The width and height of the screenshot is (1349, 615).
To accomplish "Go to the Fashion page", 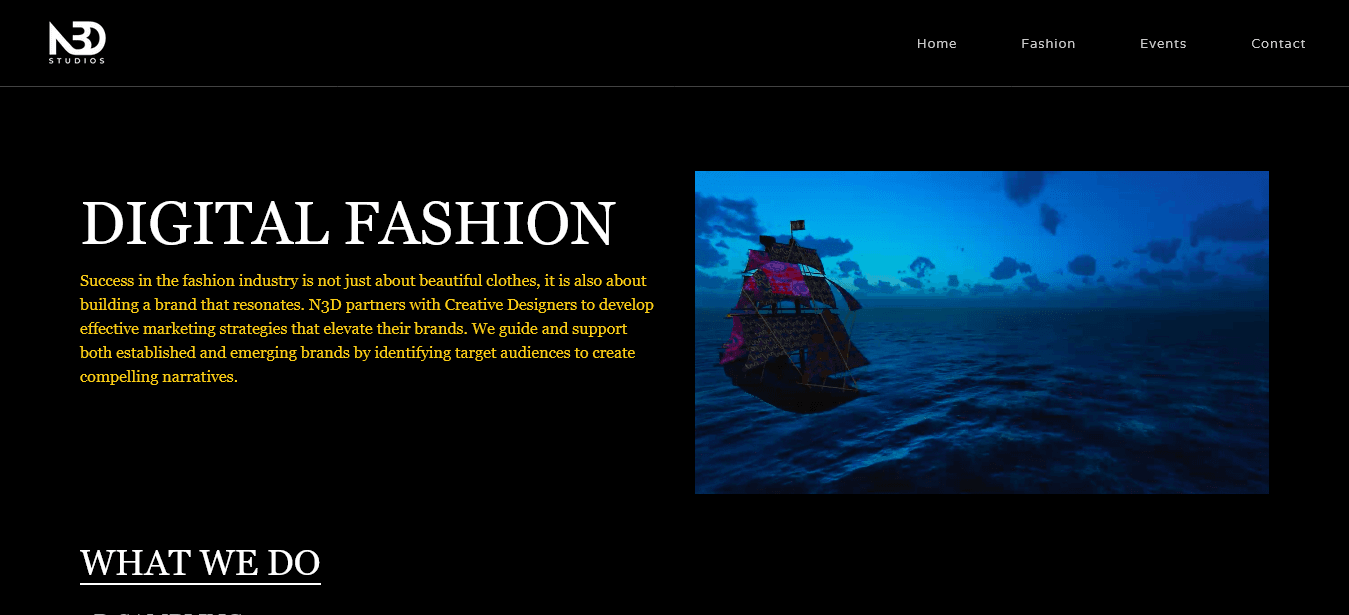I will [1048, 43].
